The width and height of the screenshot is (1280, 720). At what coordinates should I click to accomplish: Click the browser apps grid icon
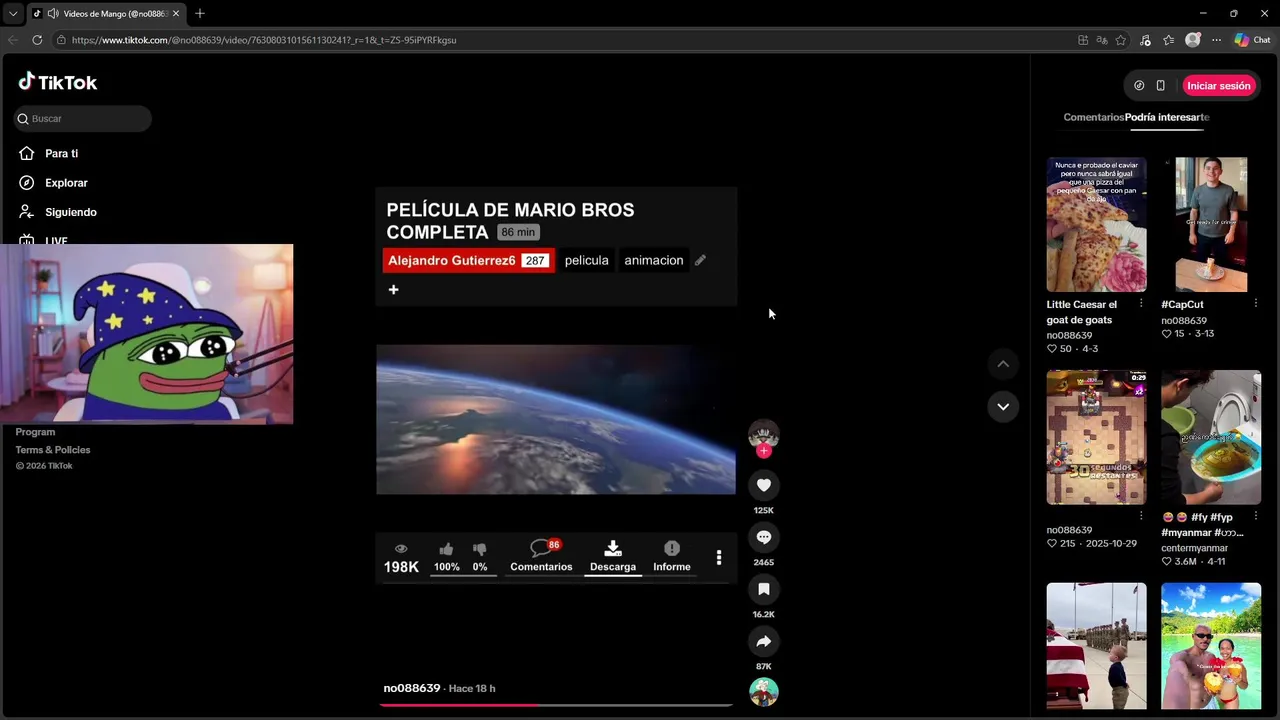point(1083,40)
